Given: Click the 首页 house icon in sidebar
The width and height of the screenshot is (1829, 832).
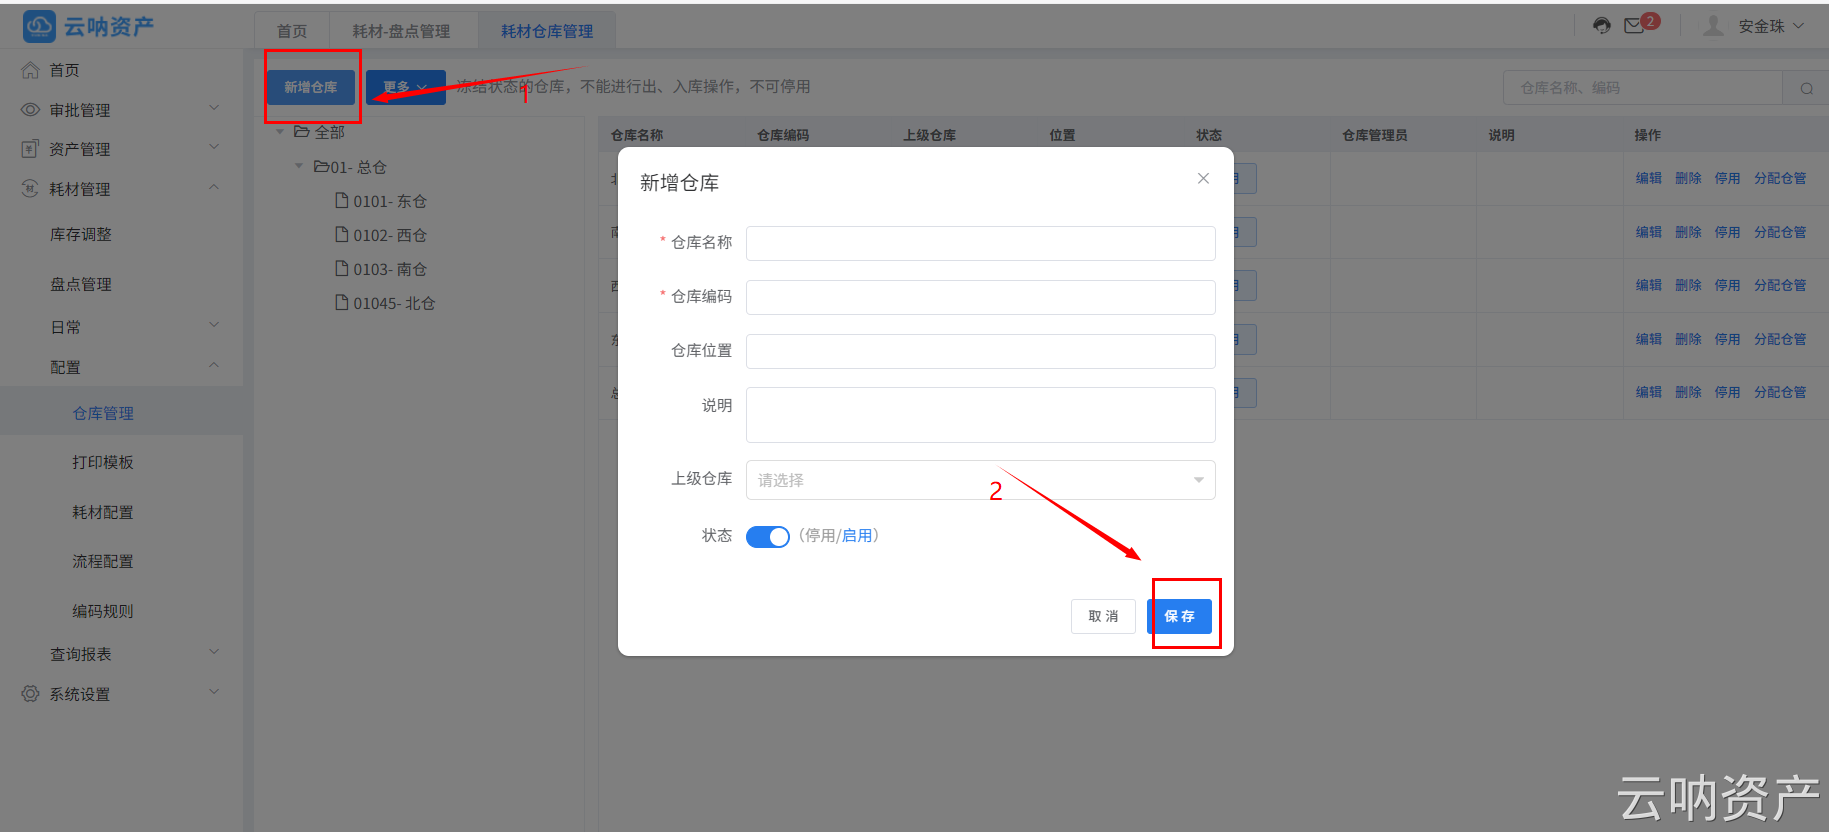Looking at the screenshot, I should tap(31, 70).
